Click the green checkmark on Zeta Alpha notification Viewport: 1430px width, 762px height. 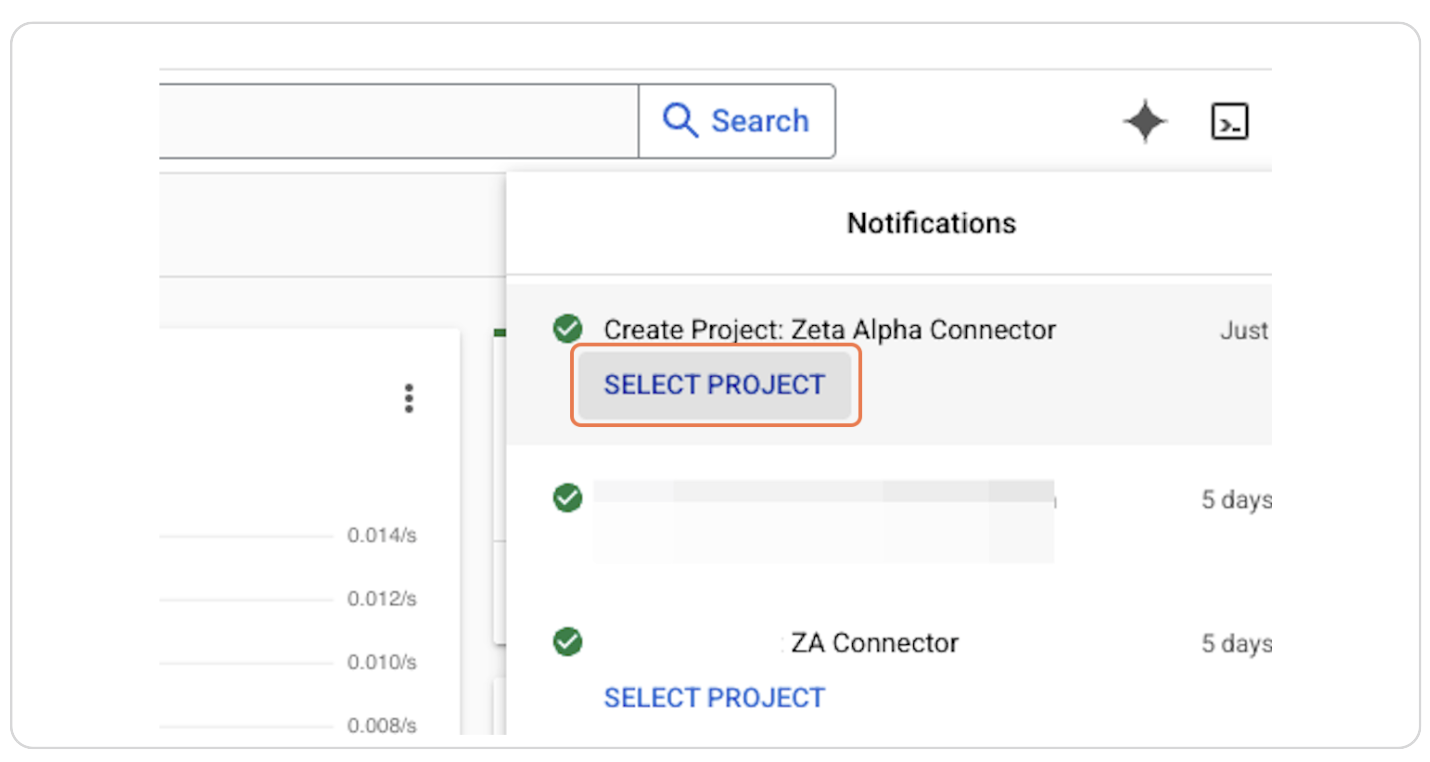567,329
